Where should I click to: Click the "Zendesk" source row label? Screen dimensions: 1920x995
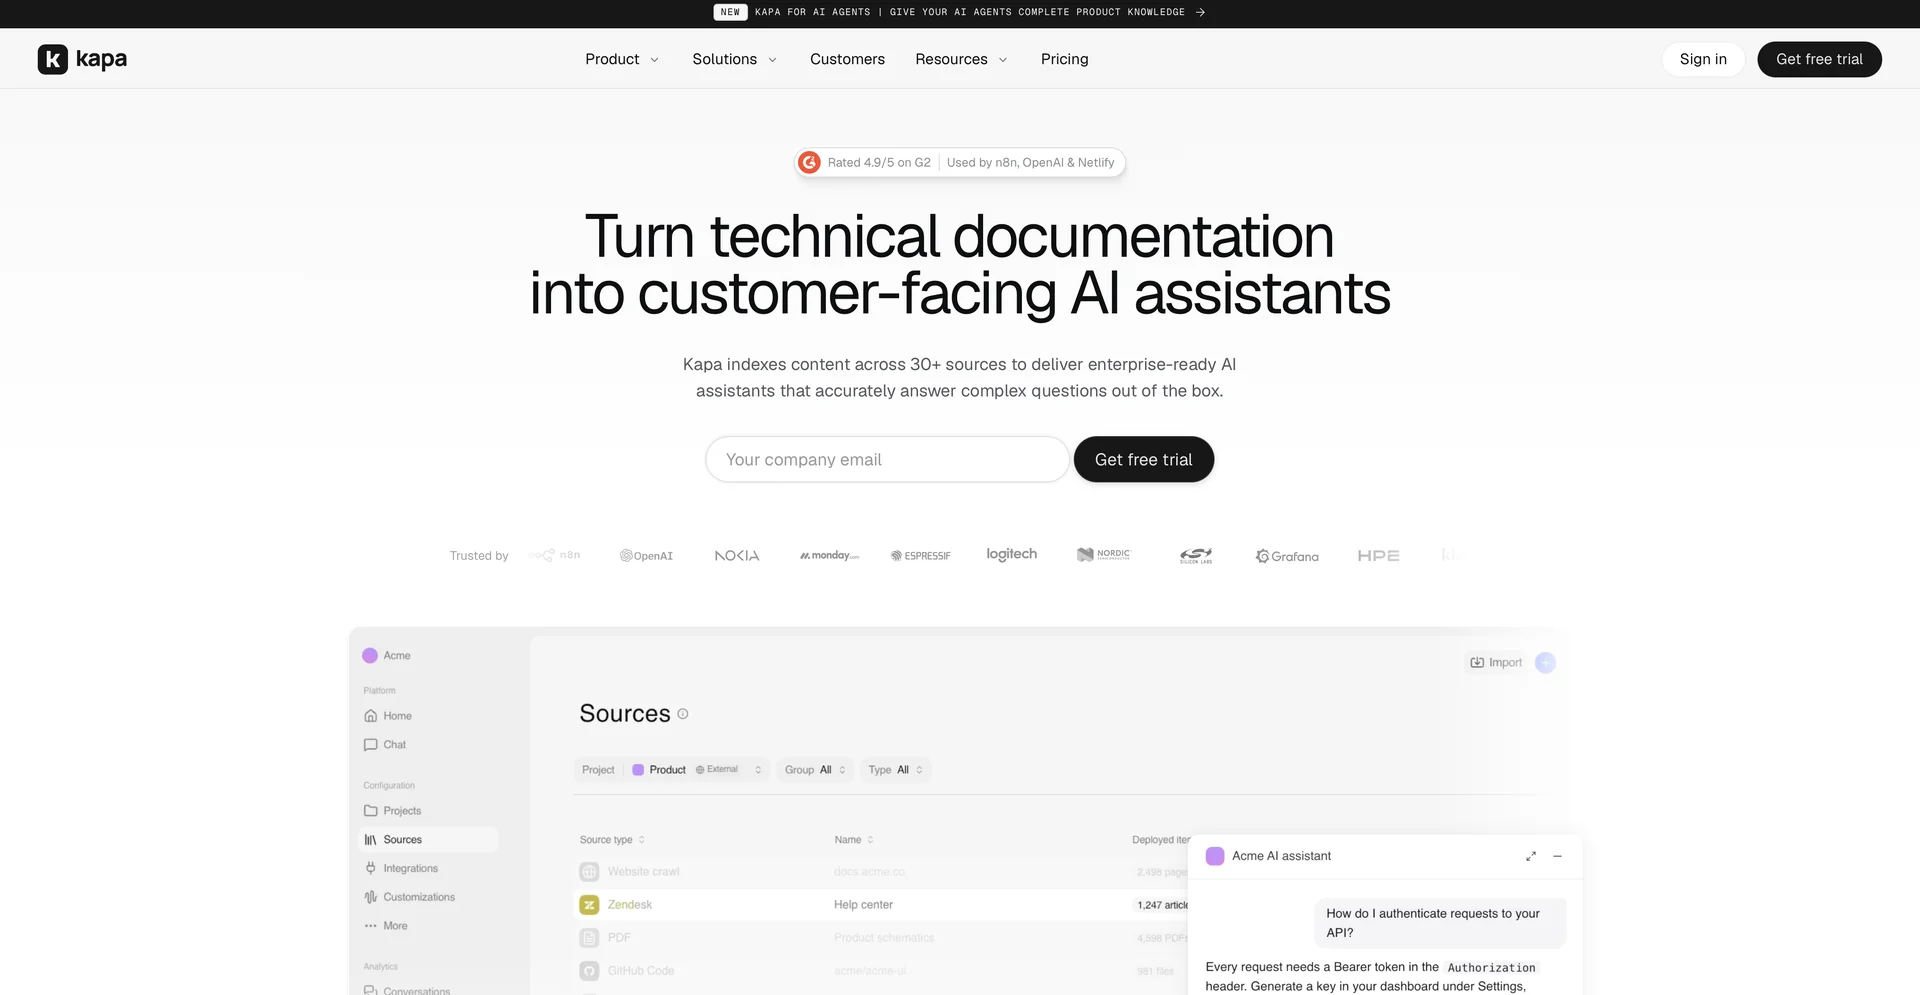[630, 905]
